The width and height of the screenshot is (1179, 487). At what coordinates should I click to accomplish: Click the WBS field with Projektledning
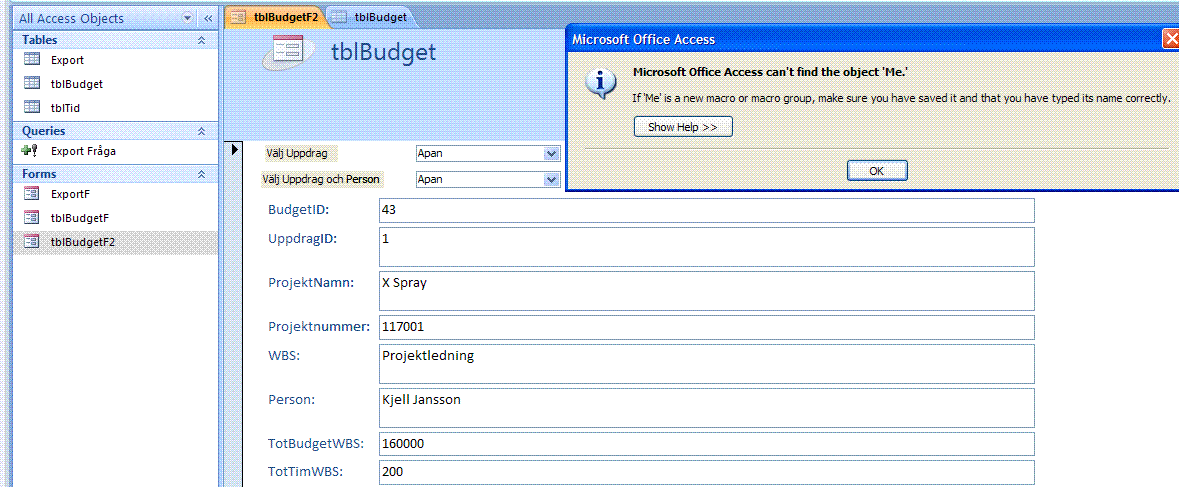[x=707, y=364]
